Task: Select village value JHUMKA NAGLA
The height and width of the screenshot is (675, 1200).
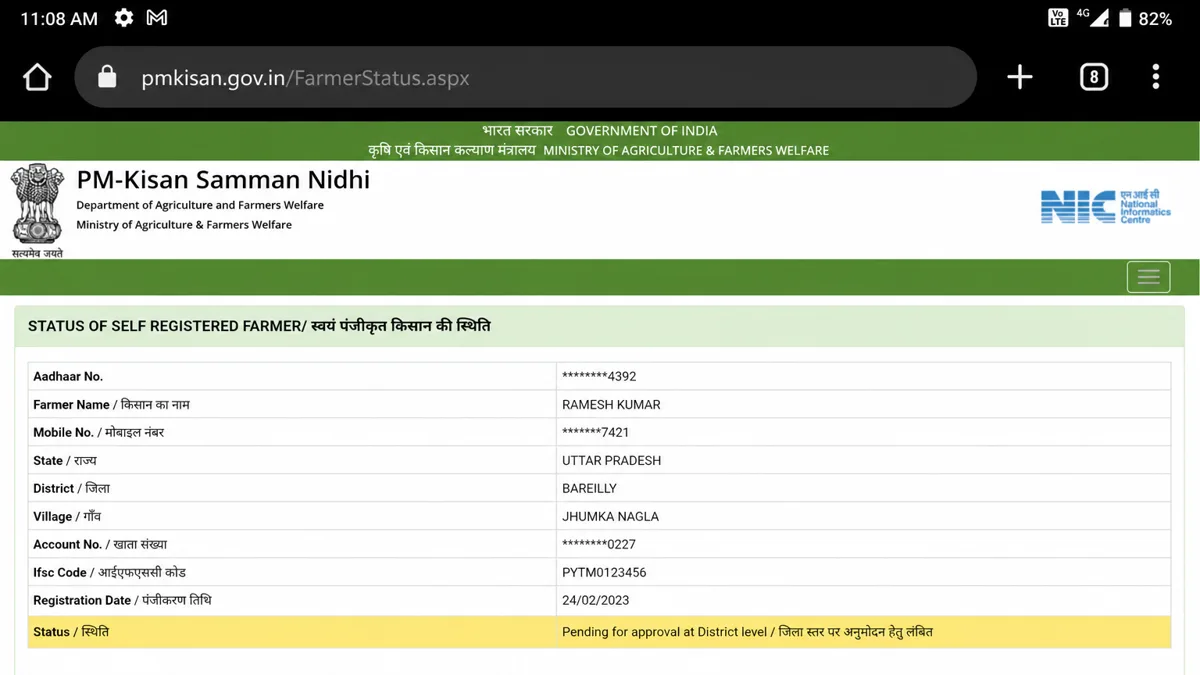Action: [610, 517]
